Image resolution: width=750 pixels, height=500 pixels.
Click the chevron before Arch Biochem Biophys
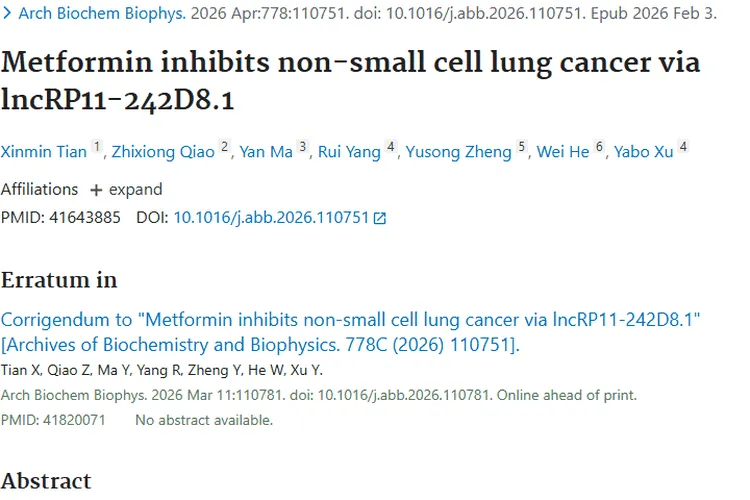click(x=7, y=14)
